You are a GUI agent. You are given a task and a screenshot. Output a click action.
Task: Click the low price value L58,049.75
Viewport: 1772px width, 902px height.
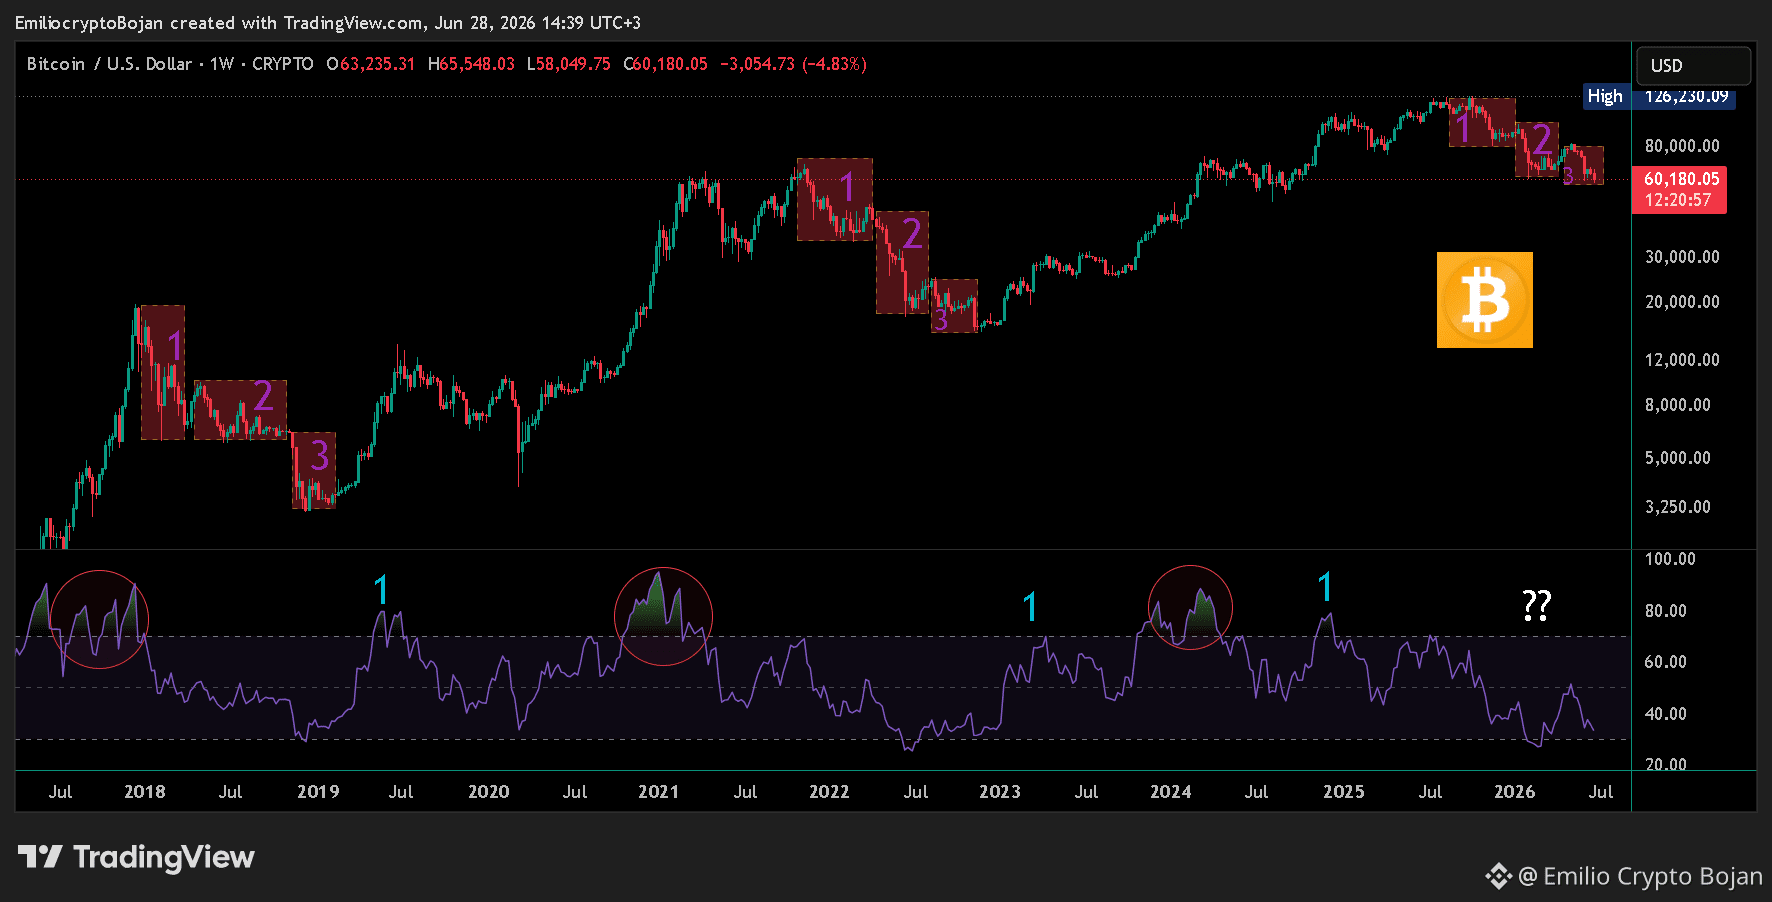(x=568, y=64)
